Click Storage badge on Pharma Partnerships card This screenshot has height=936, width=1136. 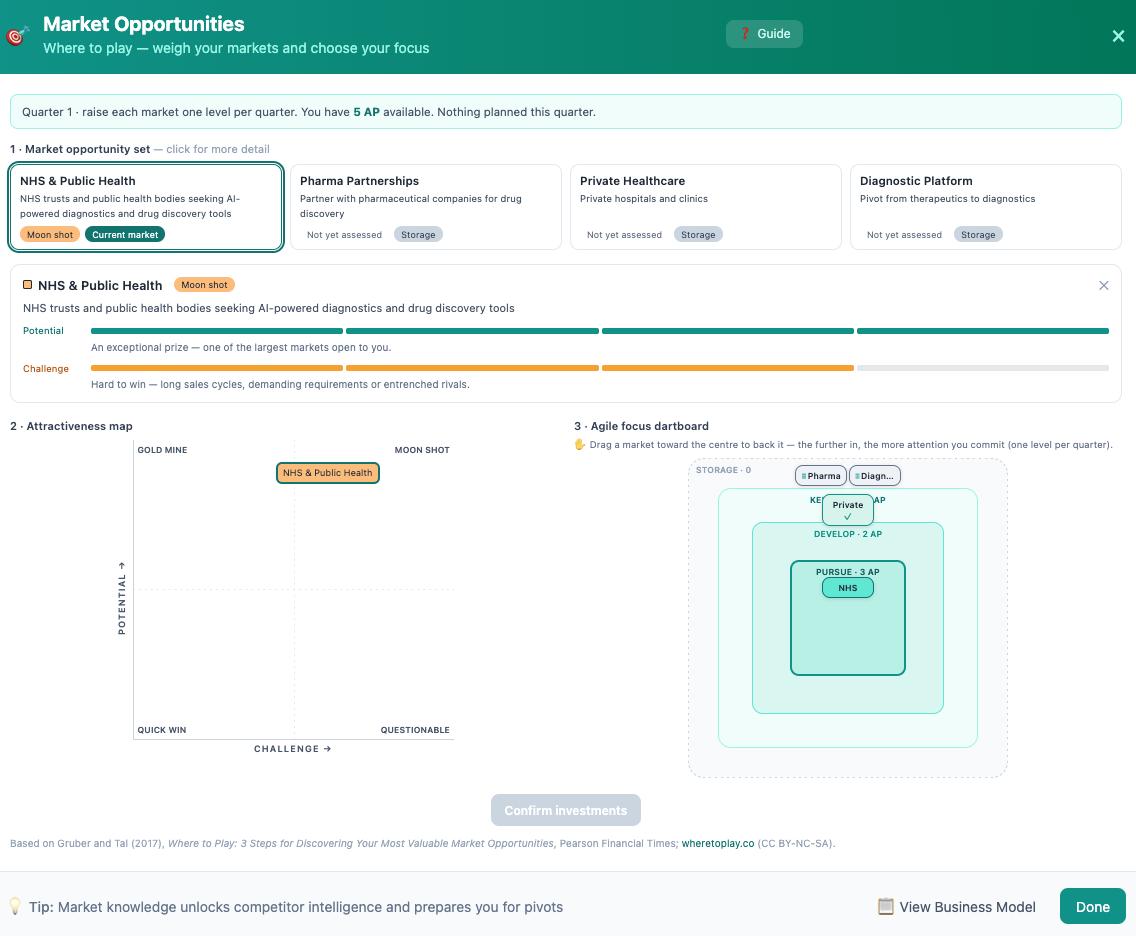click(418, 235)
